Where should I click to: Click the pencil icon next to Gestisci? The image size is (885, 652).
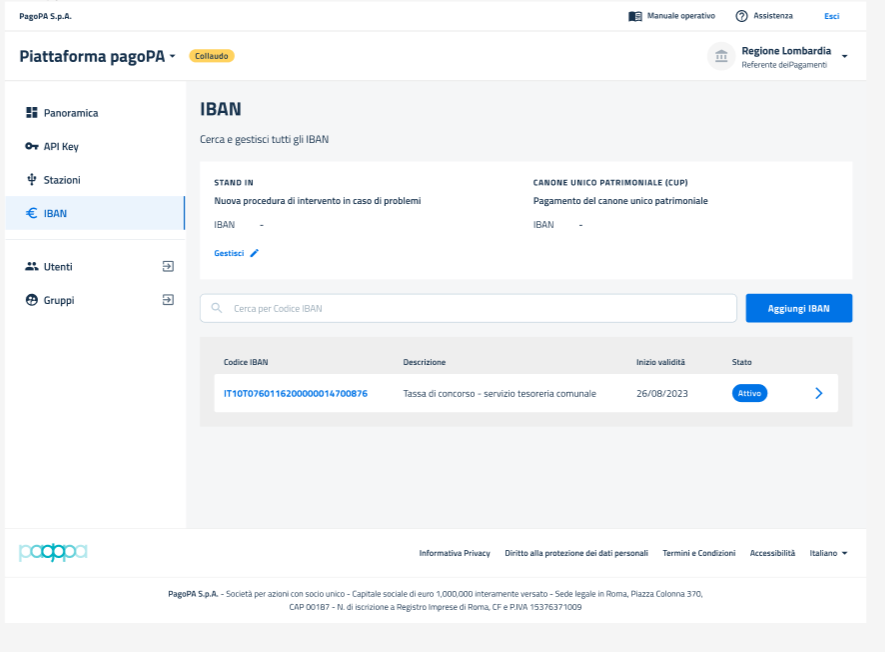click(x=254, y=254)
